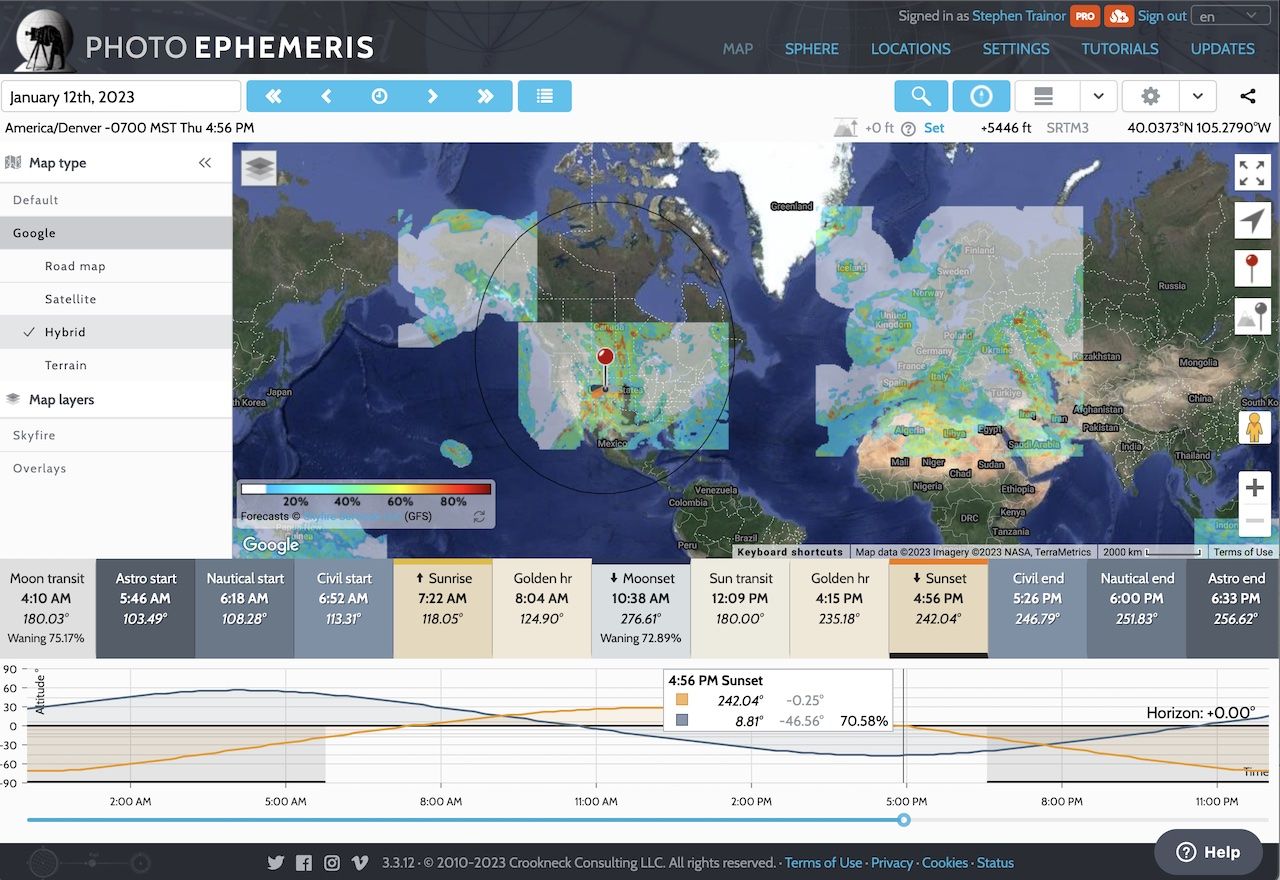The height and width of the screenshot is (880, 1280).
Task: Switch to the SPHERE view
Action: tap(812, 48)
